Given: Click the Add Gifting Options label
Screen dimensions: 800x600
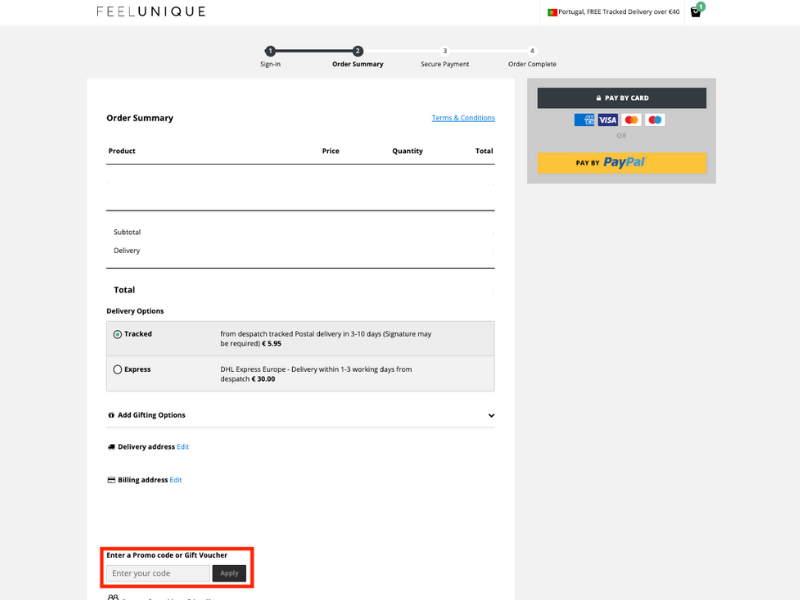Looking at the screenshot, I should pyautogui.click(x=152, y=415).
